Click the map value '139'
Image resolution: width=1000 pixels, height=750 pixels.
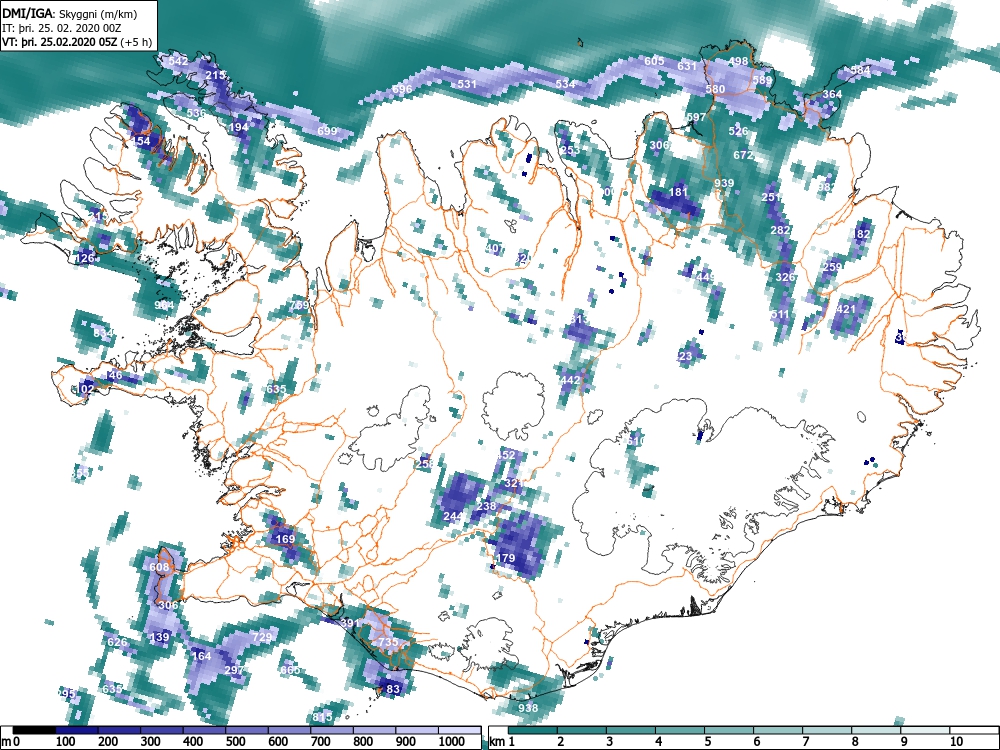pos(159,637)
